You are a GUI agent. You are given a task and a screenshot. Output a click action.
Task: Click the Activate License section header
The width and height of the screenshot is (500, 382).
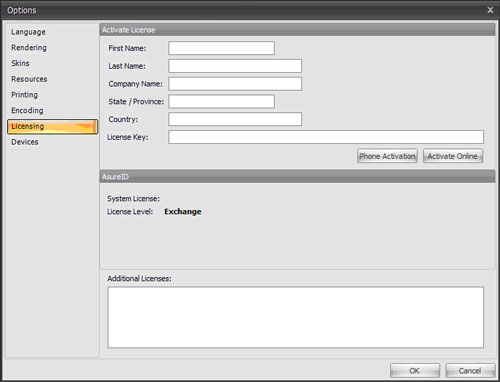click(x=297, y=30)
